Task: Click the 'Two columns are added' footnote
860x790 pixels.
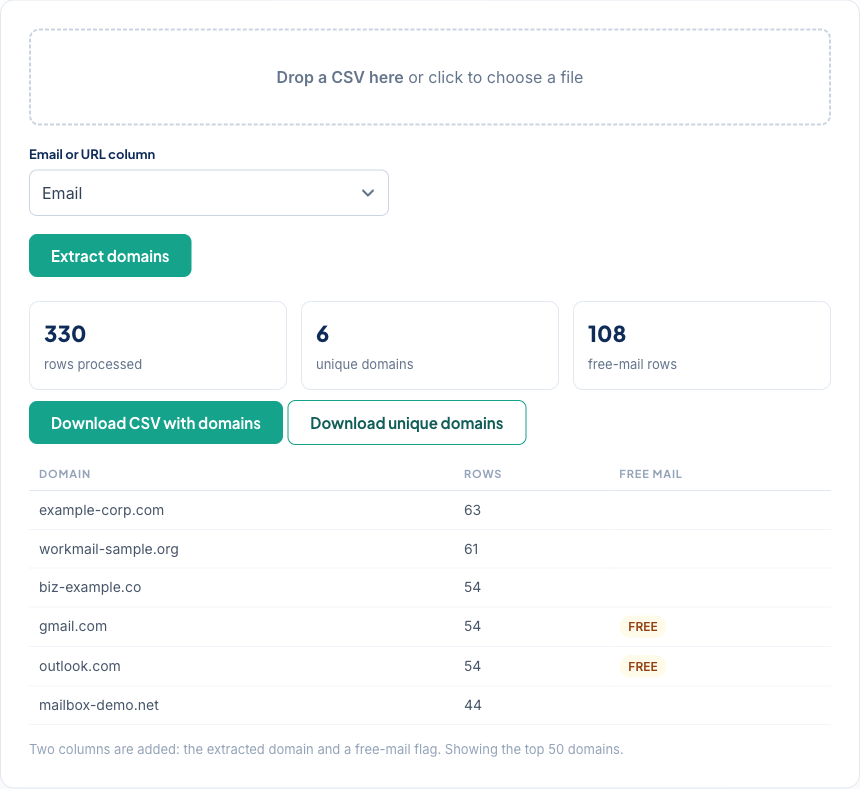Action: [x=326, y=749]
